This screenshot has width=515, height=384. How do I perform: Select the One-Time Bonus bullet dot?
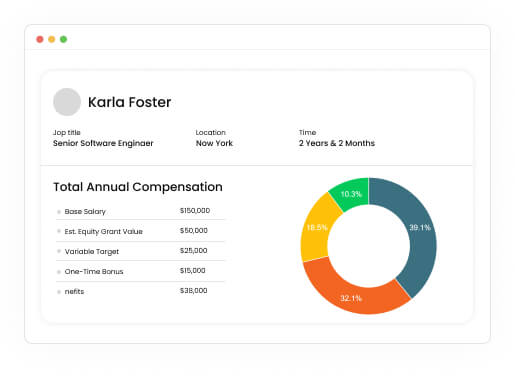(x=59, y=272)
